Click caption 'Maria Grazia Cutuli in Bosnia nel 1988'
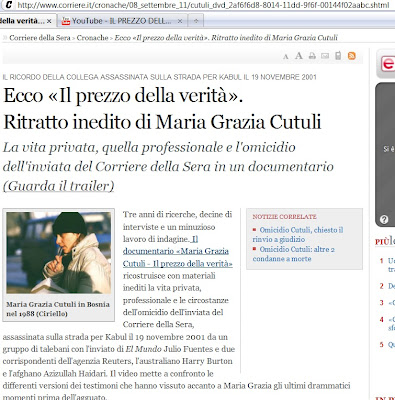Image resolution: width=395 pixels, height=400 pixels. (58, 309)
